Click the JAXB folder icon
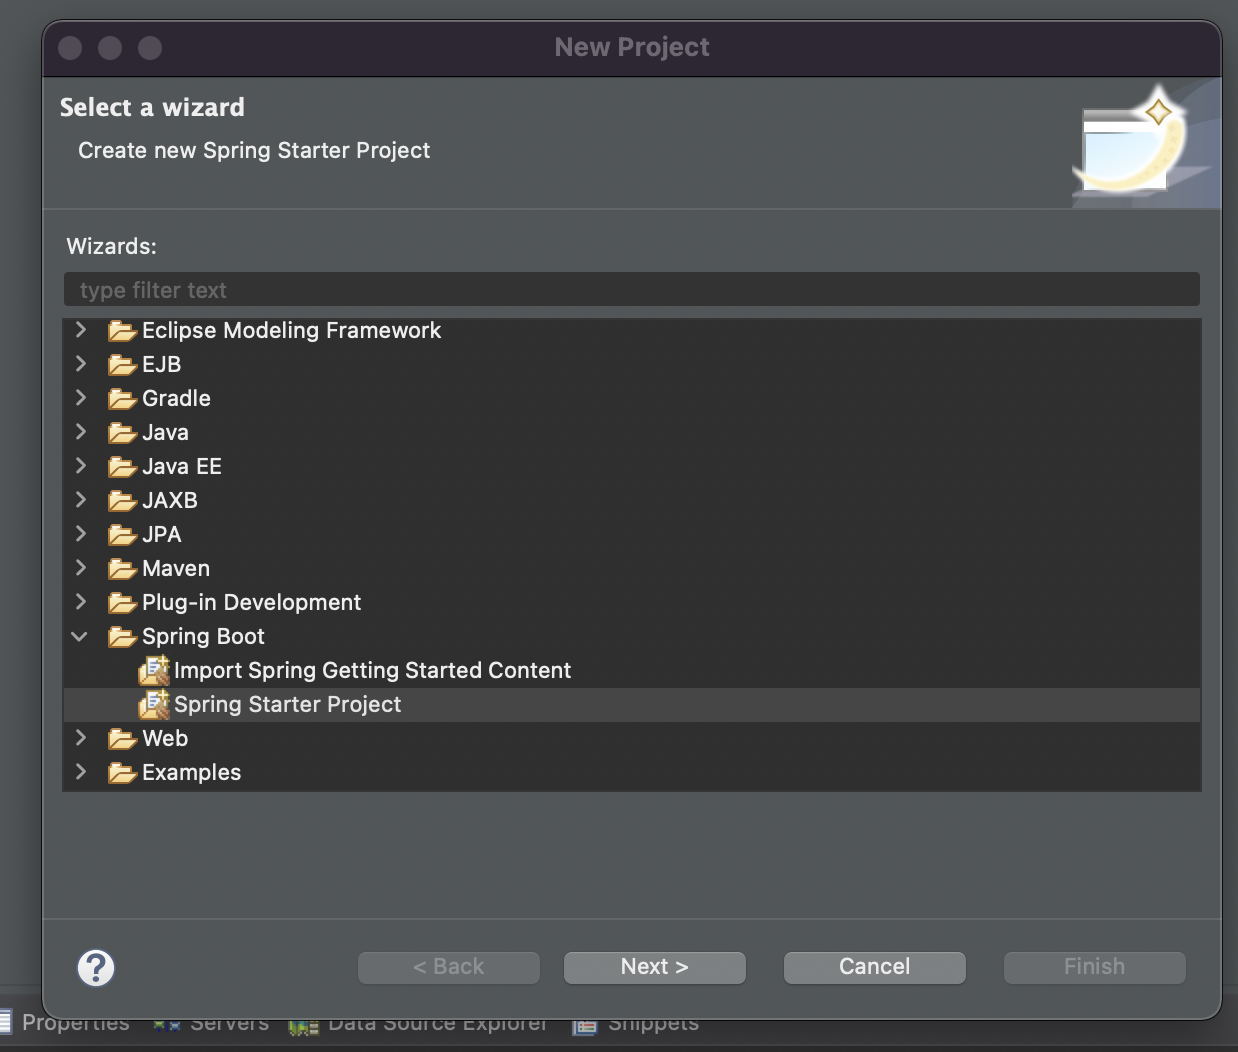This screenshot has height=1052, width=1238. (x=122, y=501)
